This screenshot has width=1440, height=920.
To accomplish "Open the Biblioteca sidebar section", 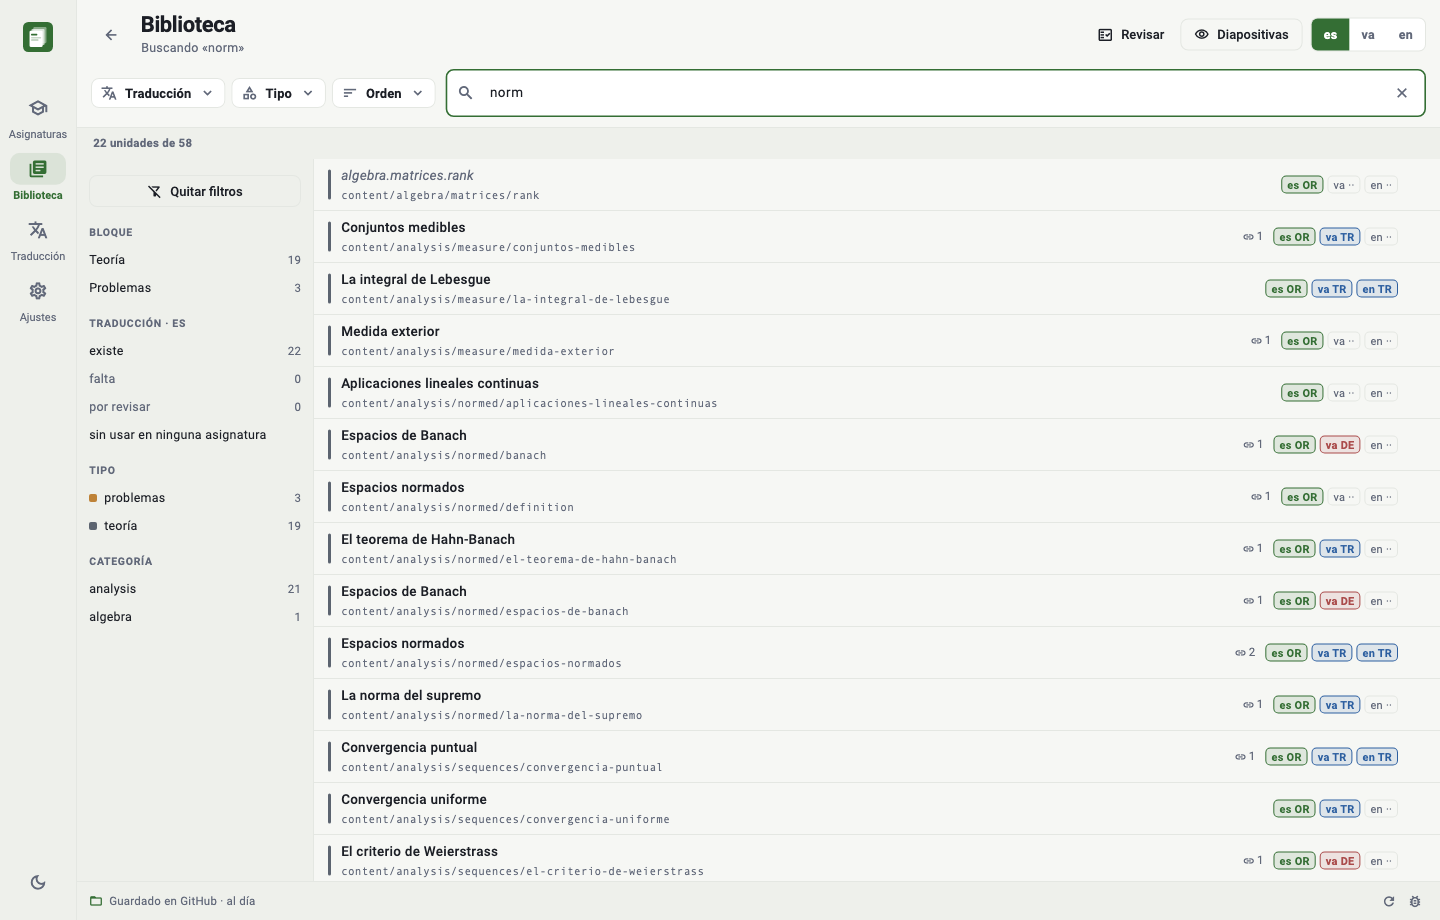I will tap(38, 178).
